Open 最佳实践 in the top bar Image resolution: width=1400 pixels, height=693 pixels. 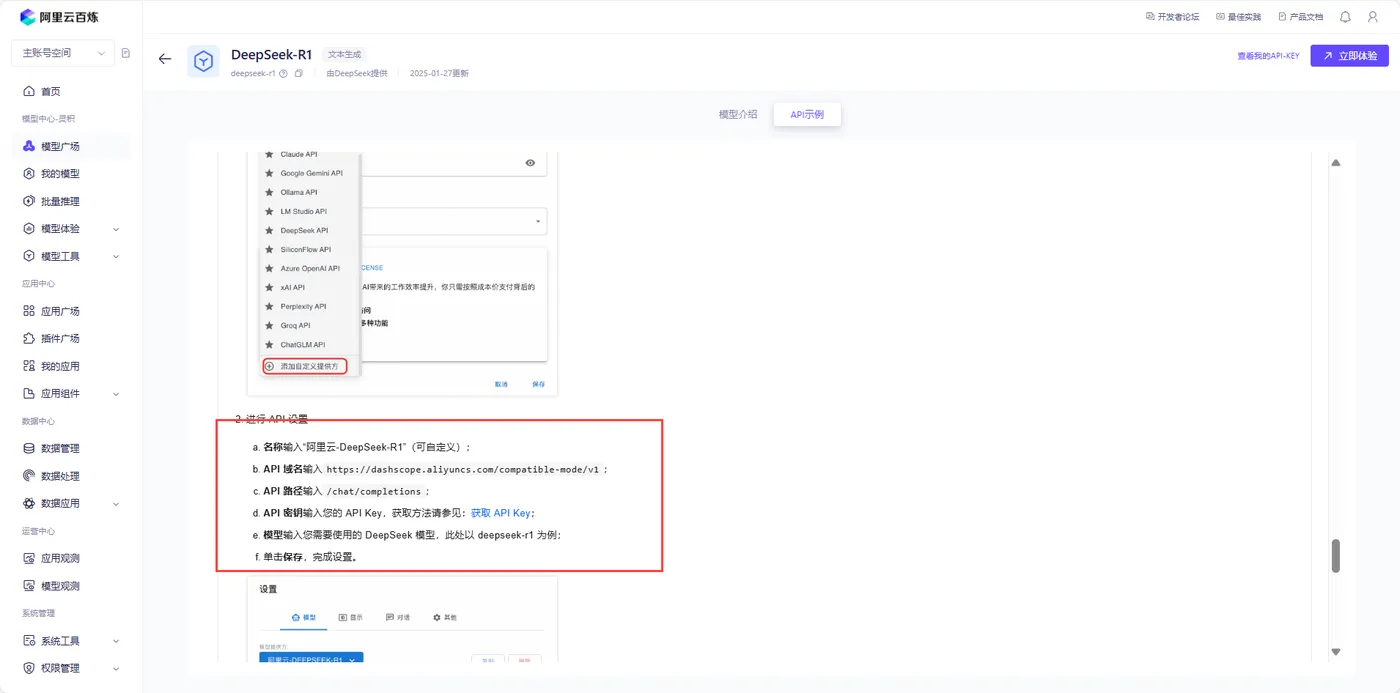click(x=1238, y=17)
